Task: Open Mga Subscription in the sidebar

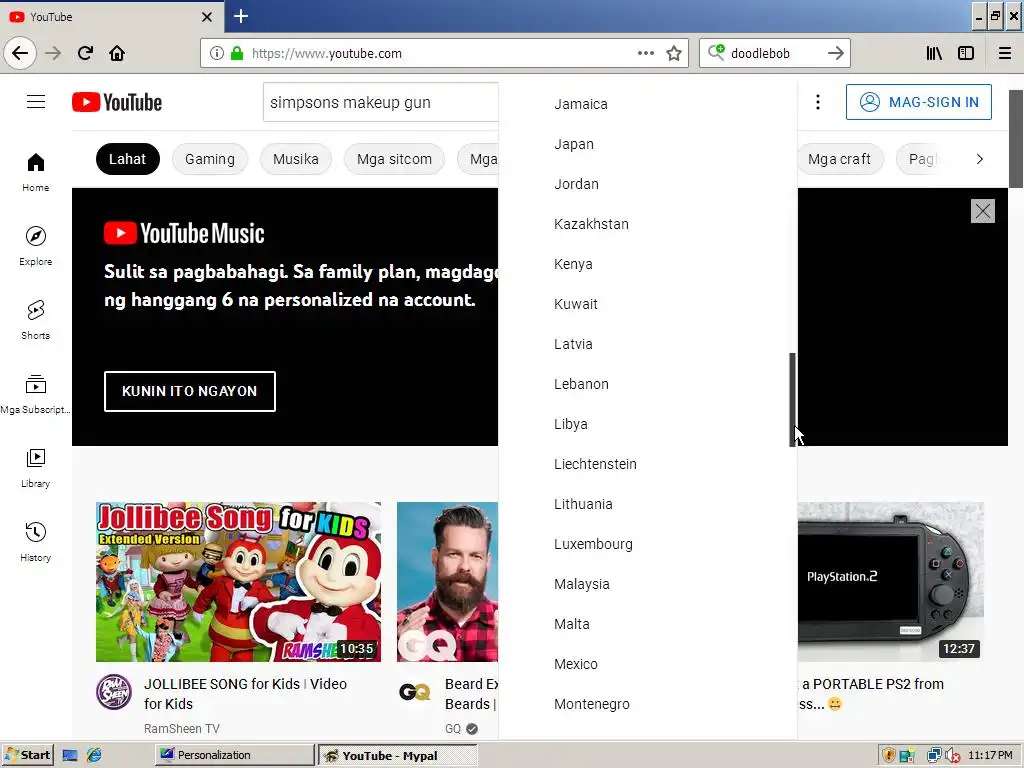Action: [35, 394]
